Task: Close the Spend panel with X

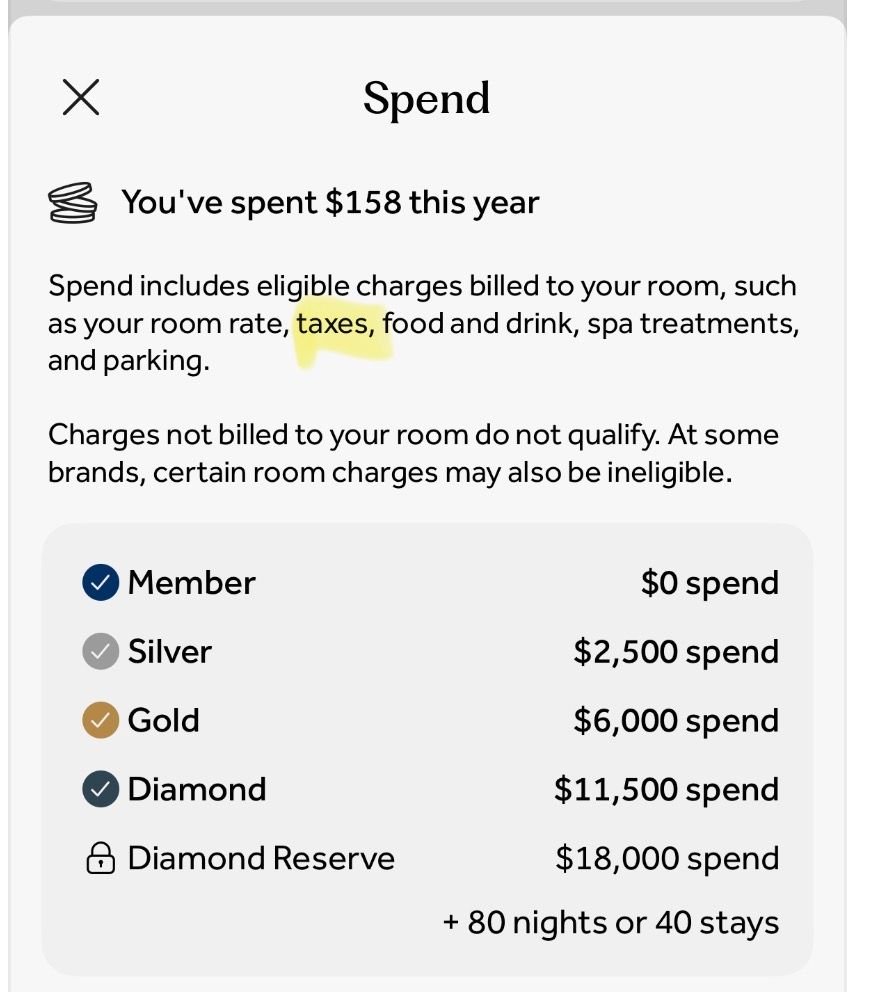Action: (x=80, y=98)
